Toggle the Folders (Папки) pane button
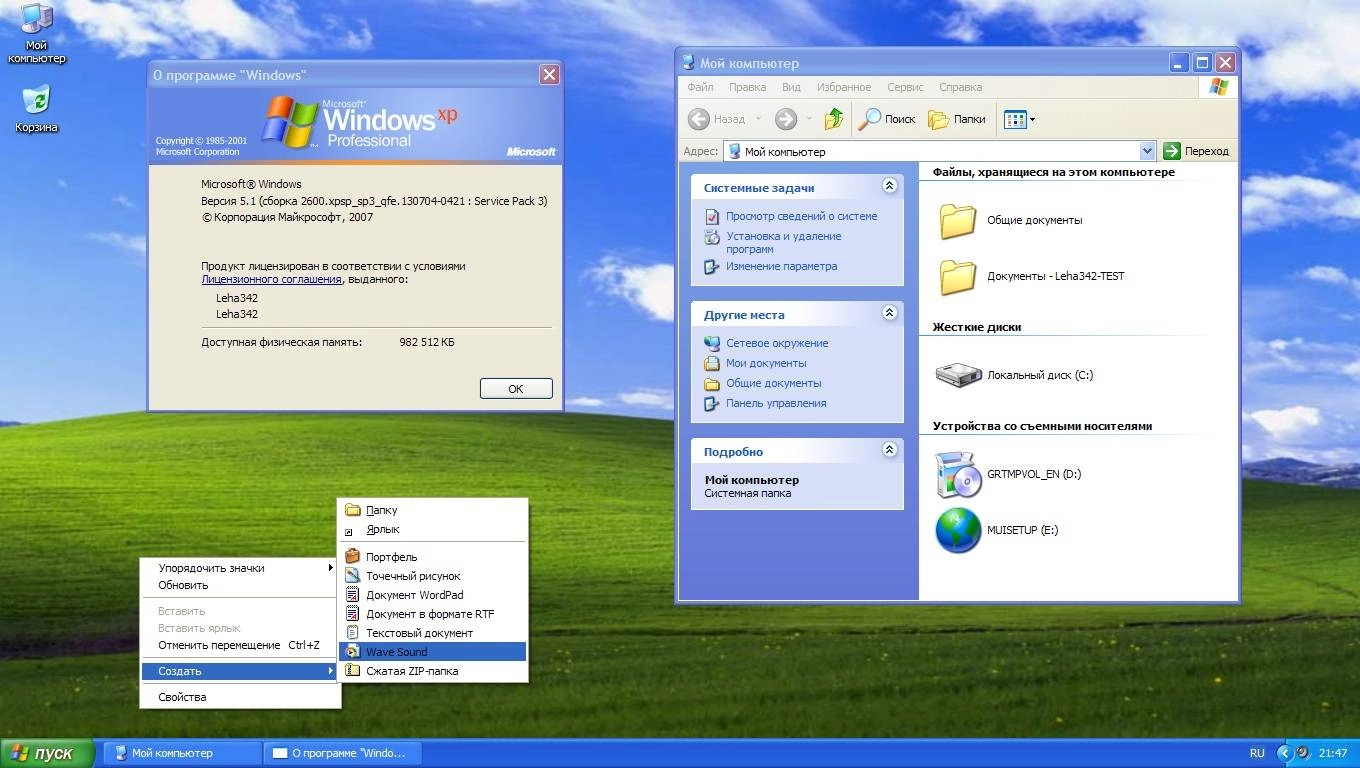This screenshot has width=1360, height=768. (957, 119)
